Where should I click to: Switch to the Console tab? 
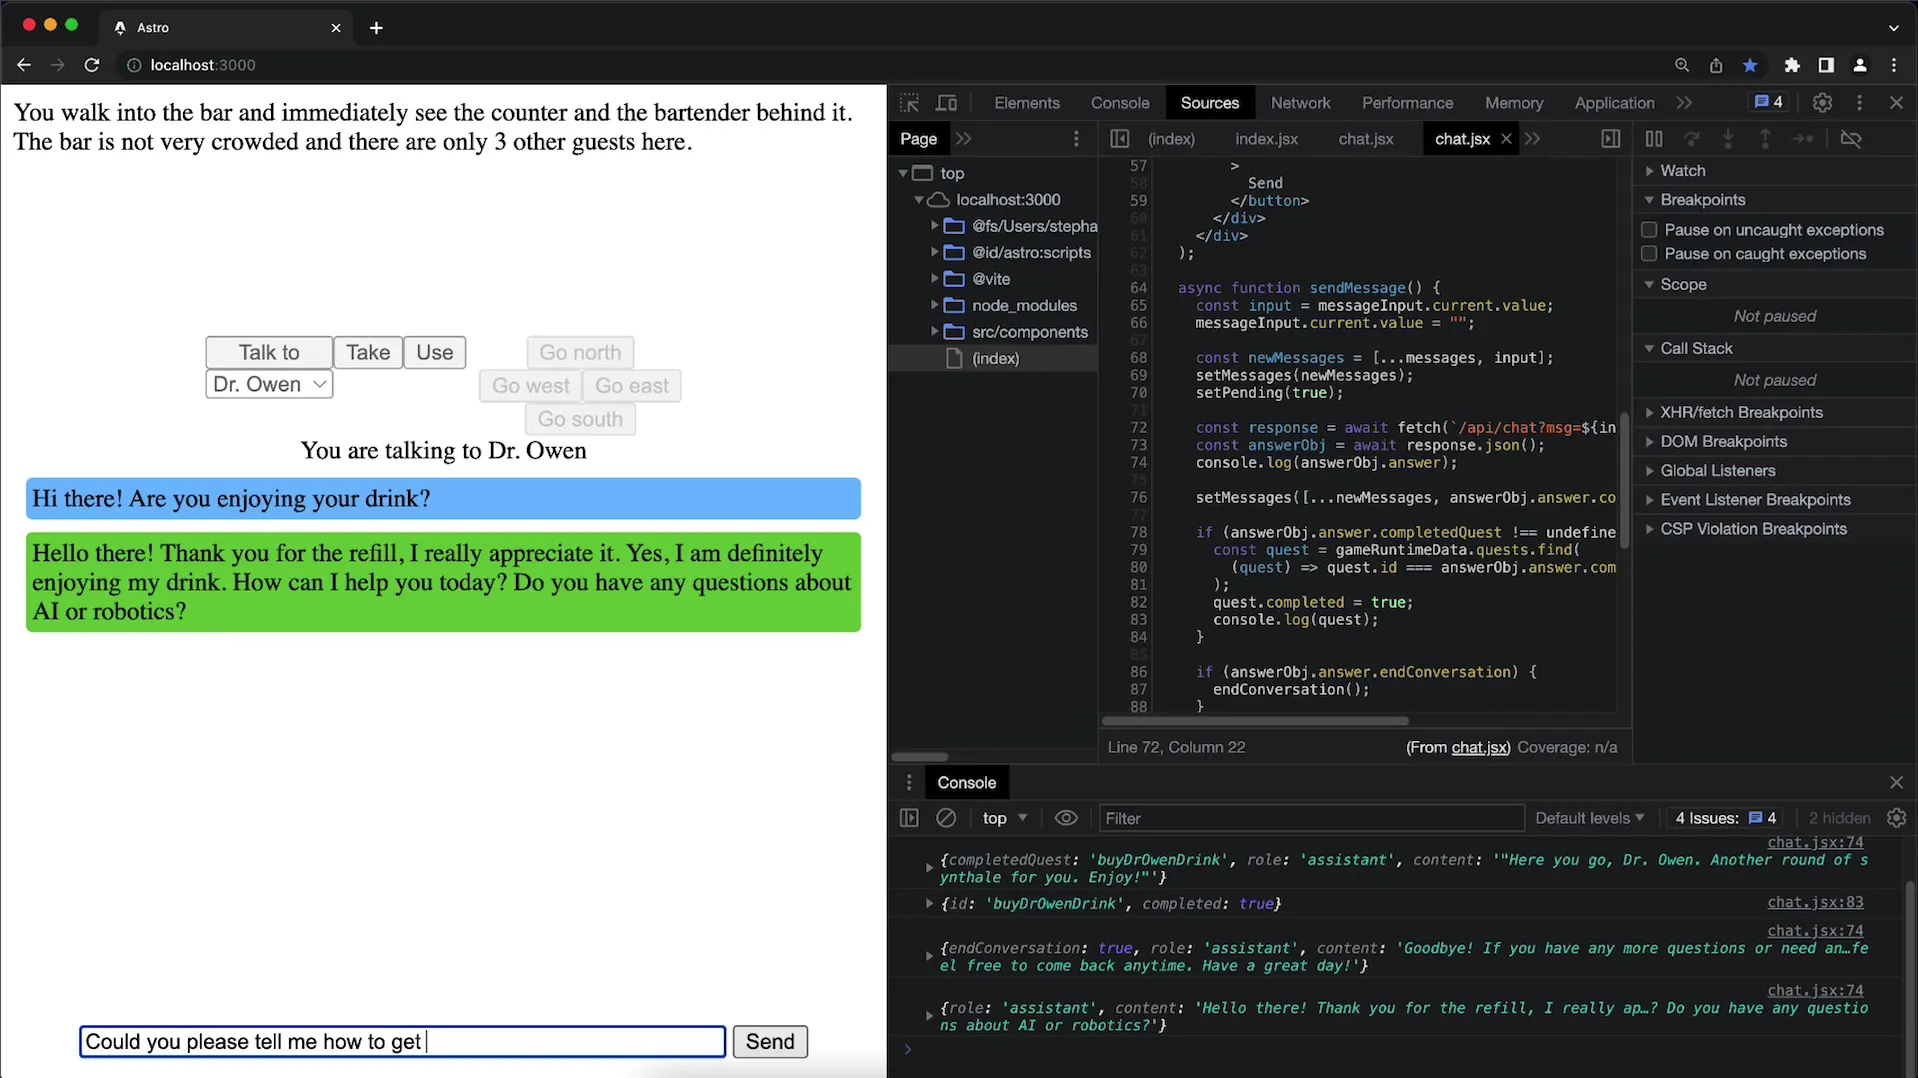[1120, 103]
